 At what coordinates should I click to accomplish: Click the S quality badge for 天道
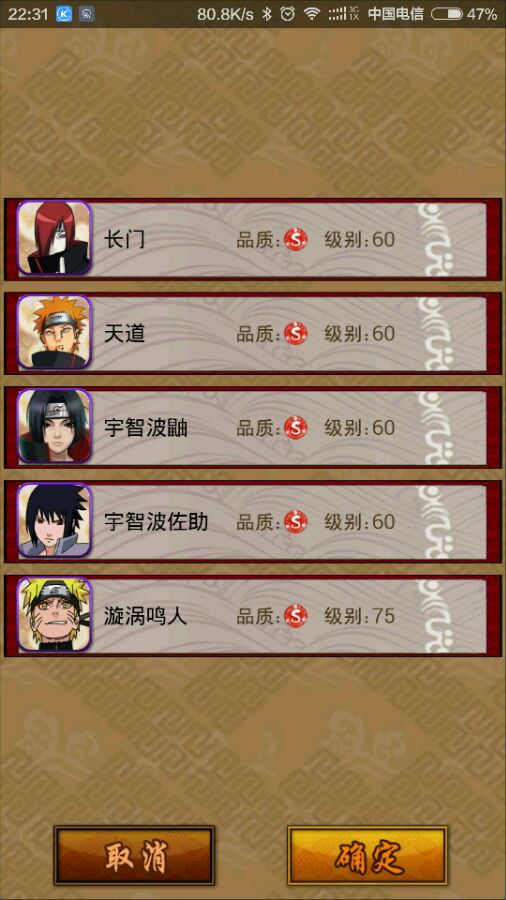point(296,333)
